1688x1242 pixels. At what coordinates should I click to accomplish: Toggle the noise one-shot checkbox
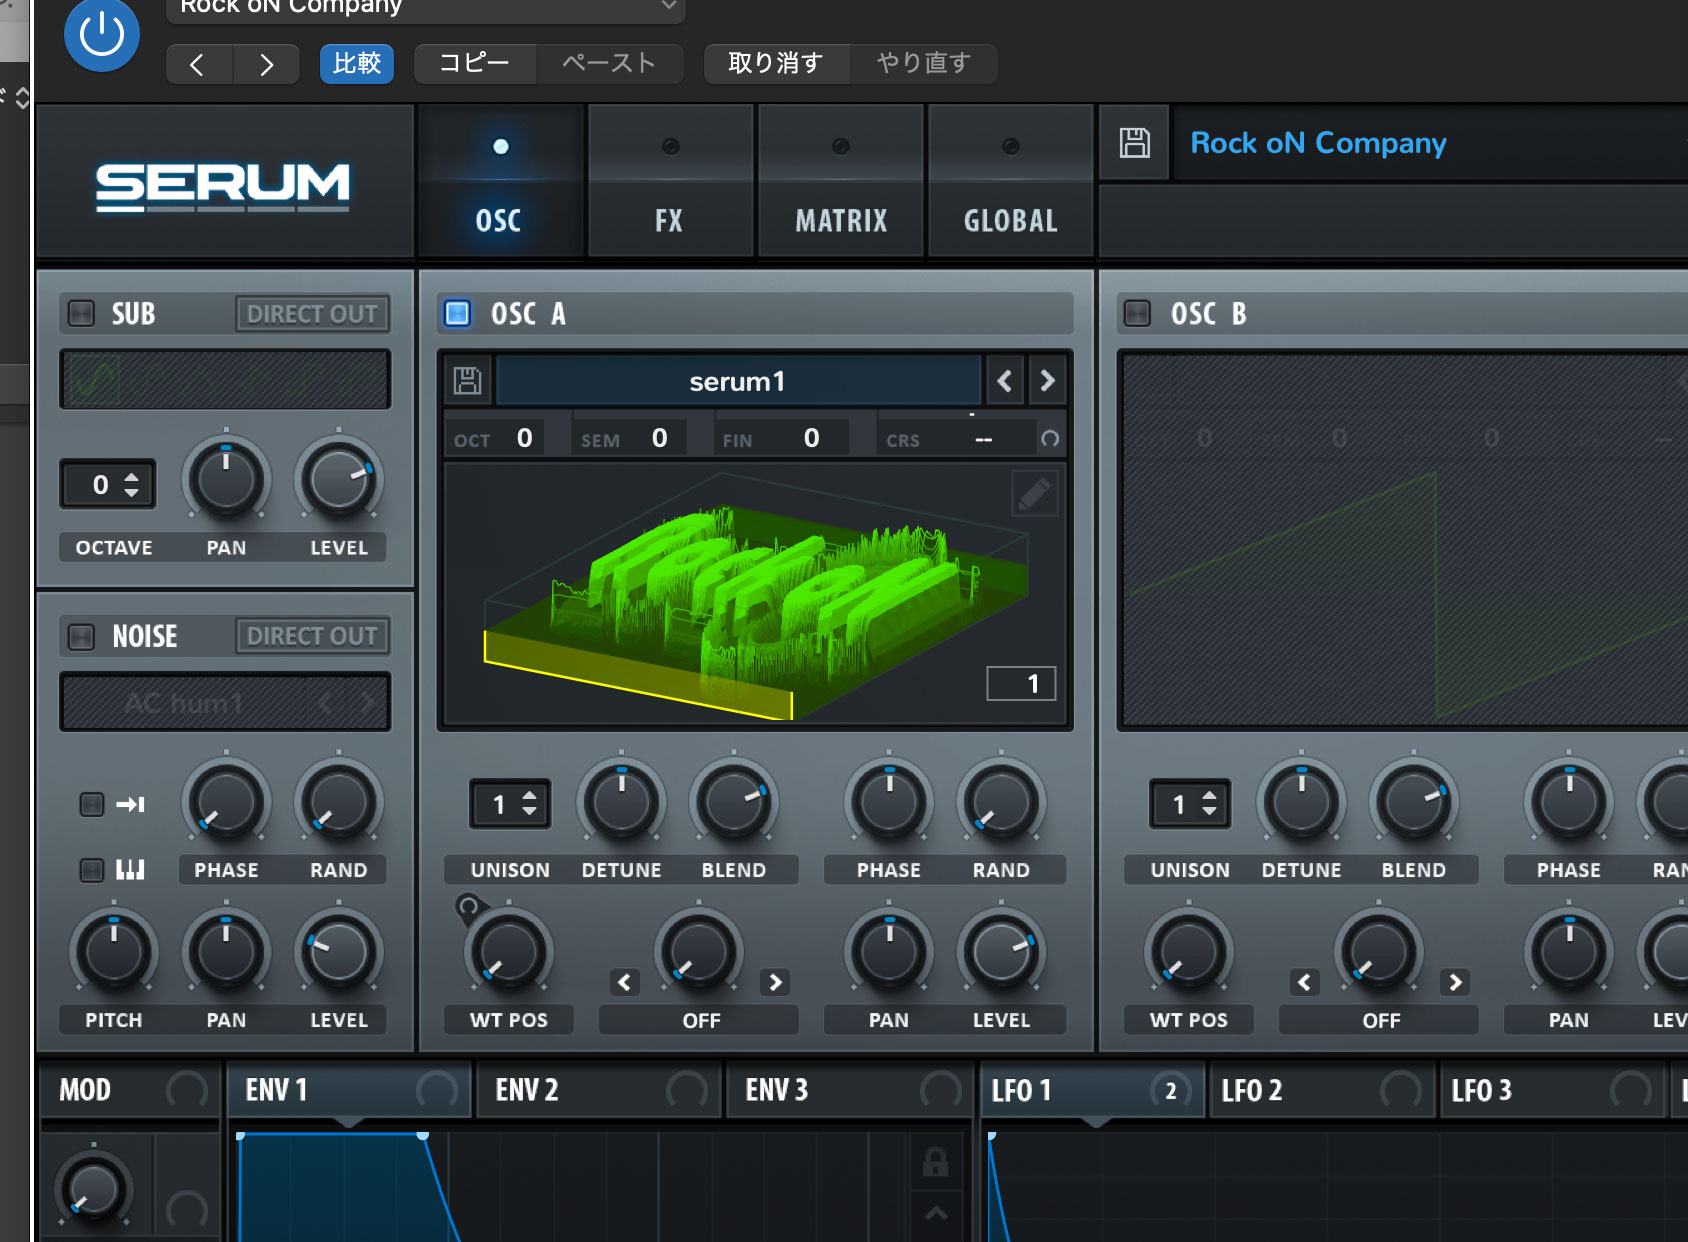pos(92,804)
